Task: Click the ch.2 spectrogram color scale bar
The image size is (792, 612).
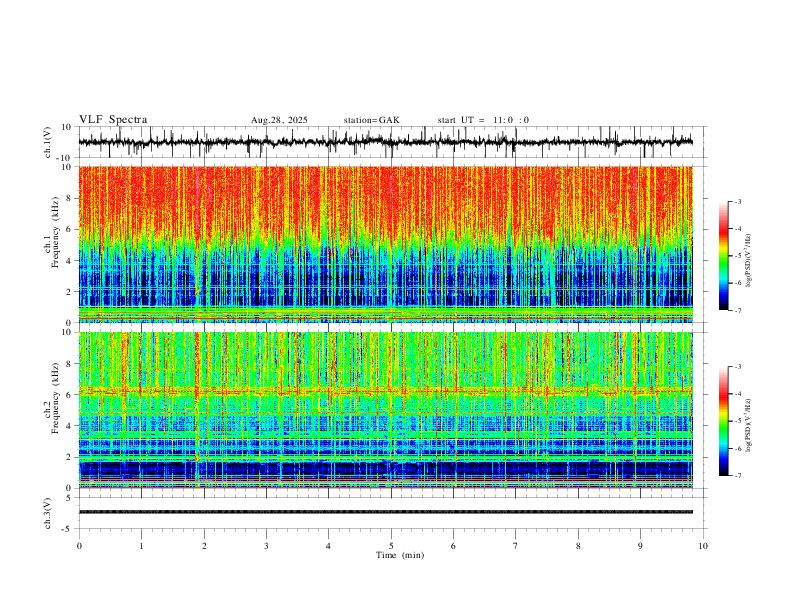Action: 724,421
